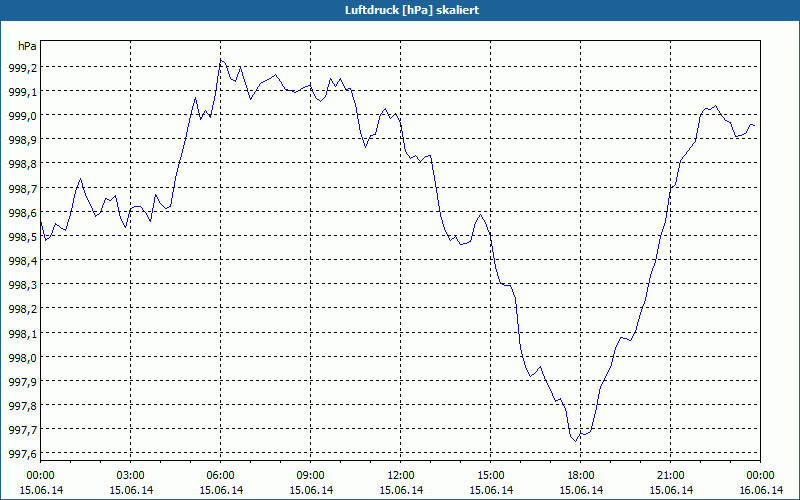Screen dimensions: 800x500
Task: Click the 00:00 time label above 16.06.14
Action: pyautogui.click(x=760, y=476)
